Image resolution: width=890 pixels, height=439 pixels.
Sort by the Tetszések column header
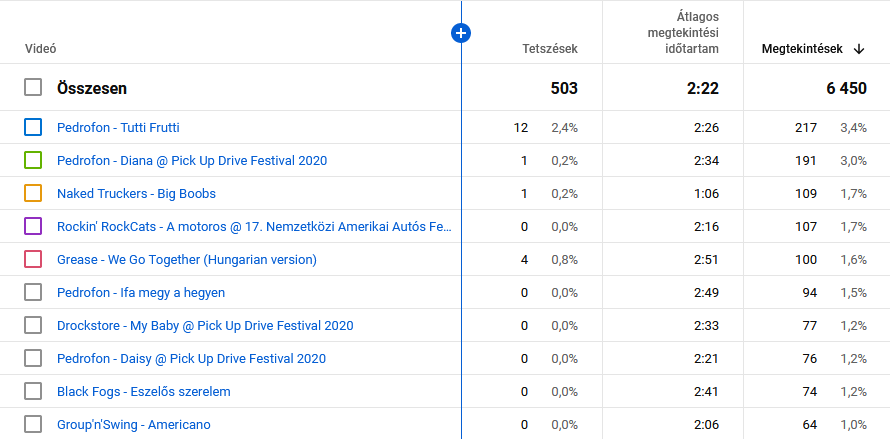[549, 49]
